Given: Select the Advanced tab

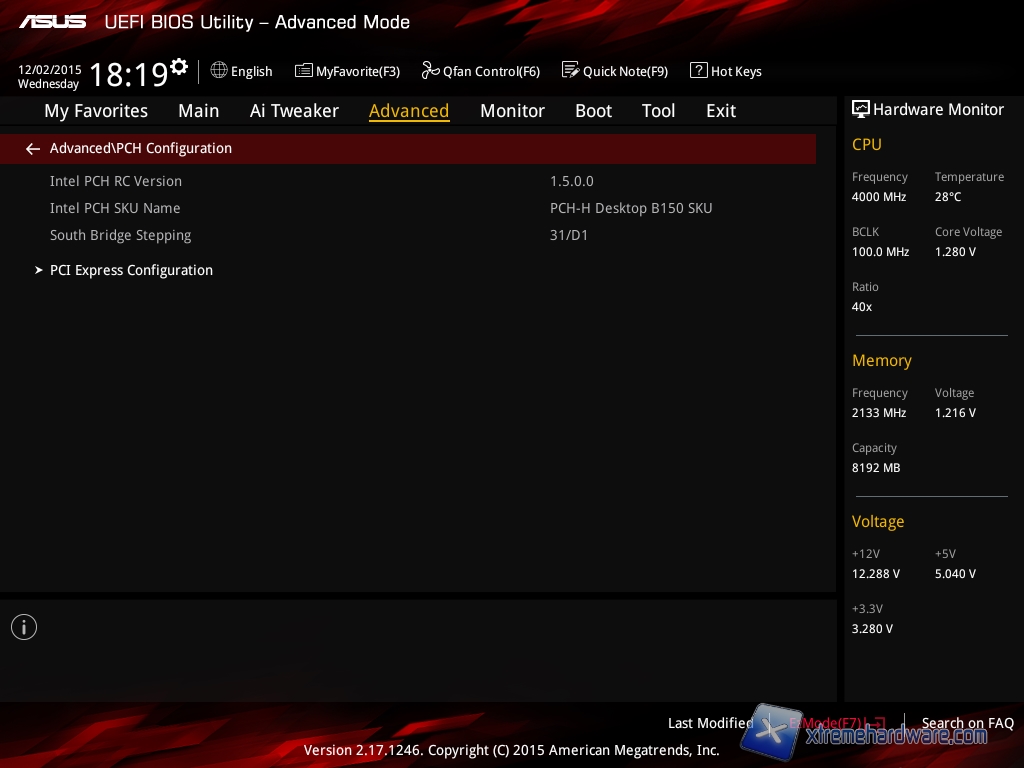Looking at the screenshot, I should coord(409,111).
